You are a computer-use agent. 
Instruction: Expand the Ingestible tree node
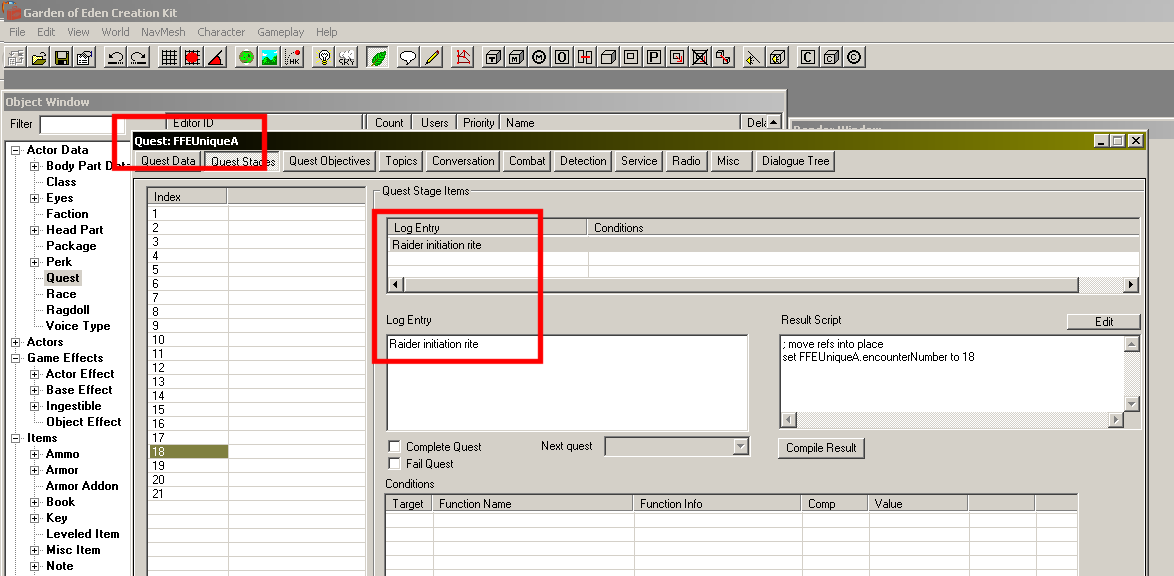click(34, 406)
